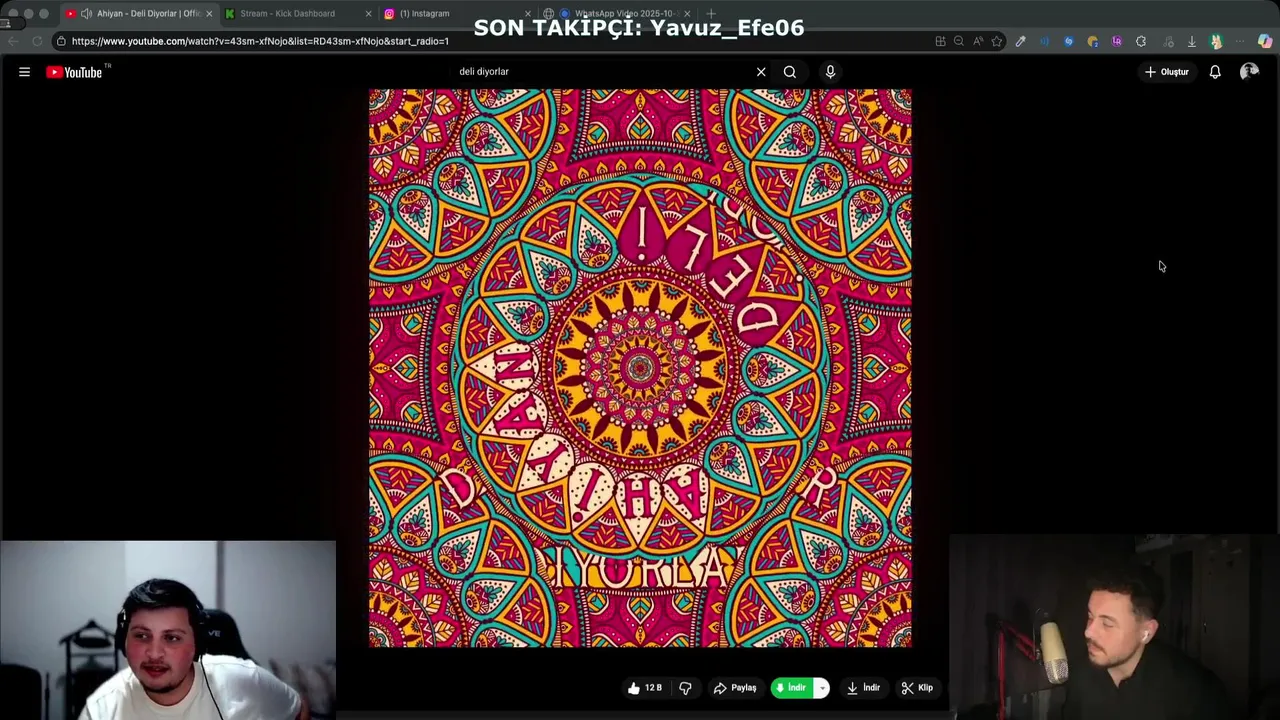This screenshot has width=1280, height=720.
Task: Click the yellow moon extension with badge 2
Action: pos(1093,41)
